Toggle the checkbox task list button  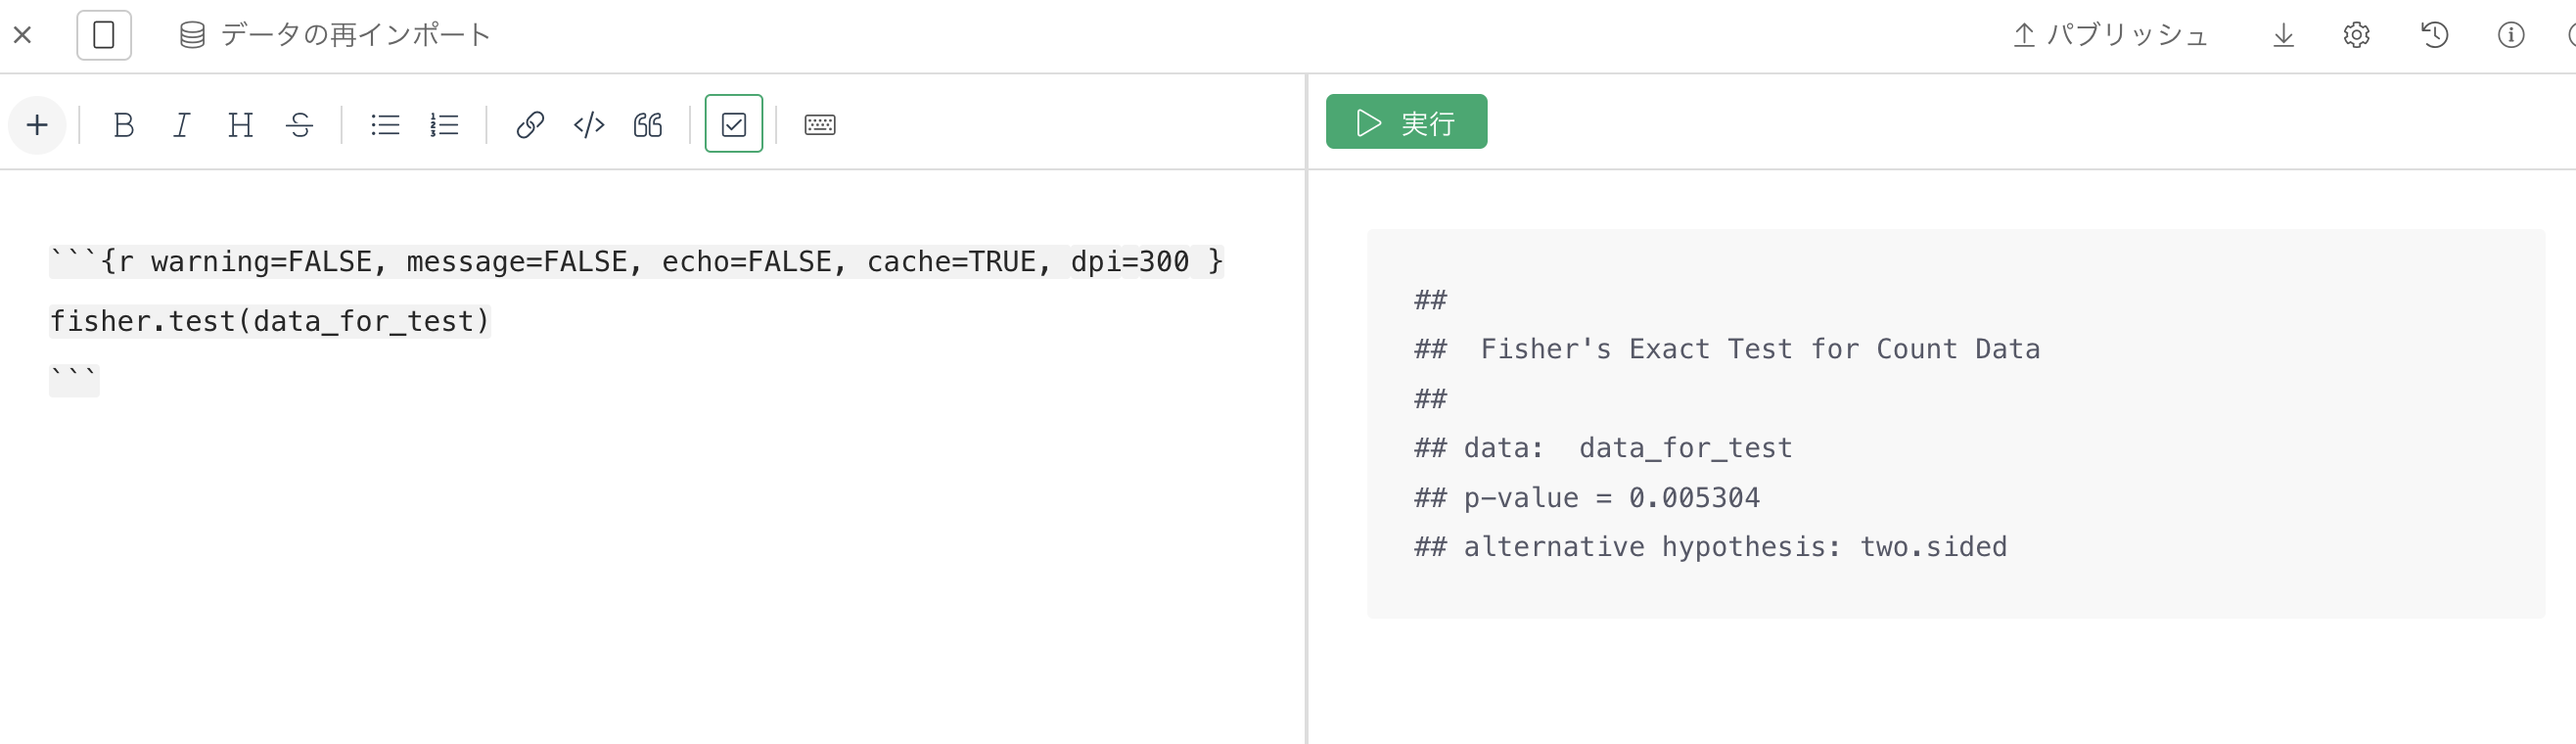click(x=733, y=124)
